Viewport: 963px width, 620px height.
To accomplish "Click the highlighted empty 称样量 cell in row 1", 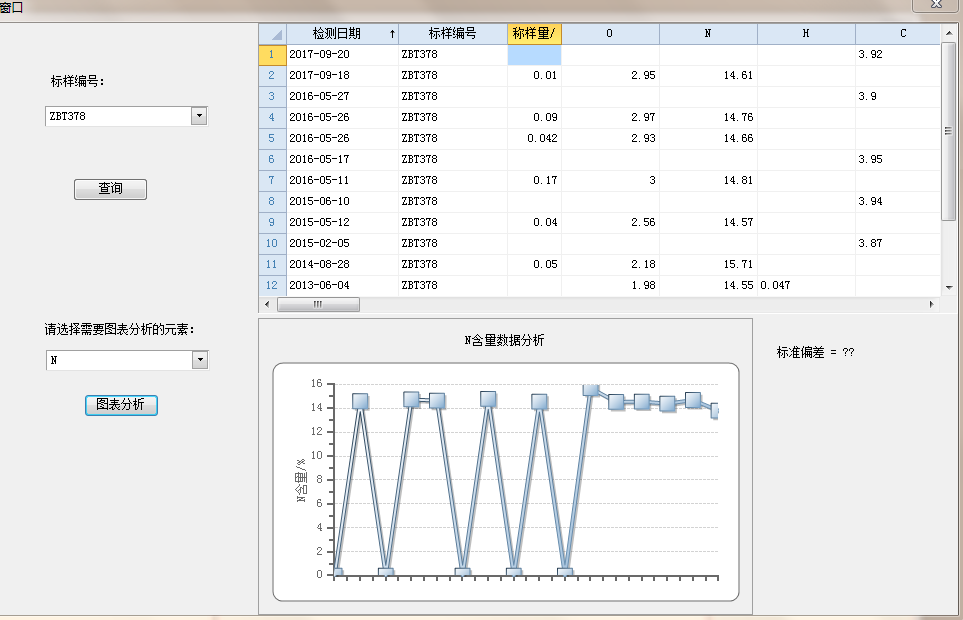I will coord(534,55).
